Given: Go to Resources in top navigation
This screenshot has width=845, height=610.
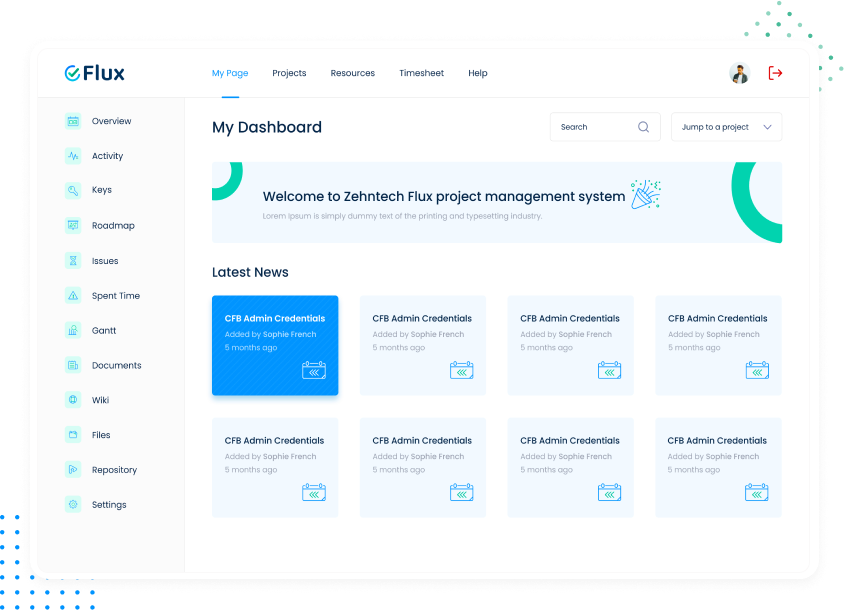Looking at the screenshot, I should point(352,73).
